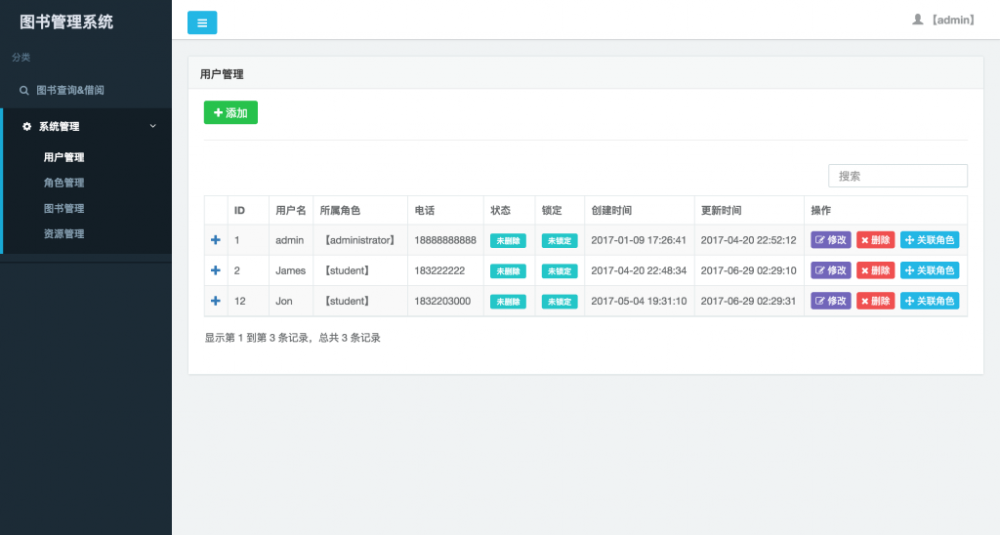Click the search magnifier icon in the sidebar

click(x=24, y=91)
